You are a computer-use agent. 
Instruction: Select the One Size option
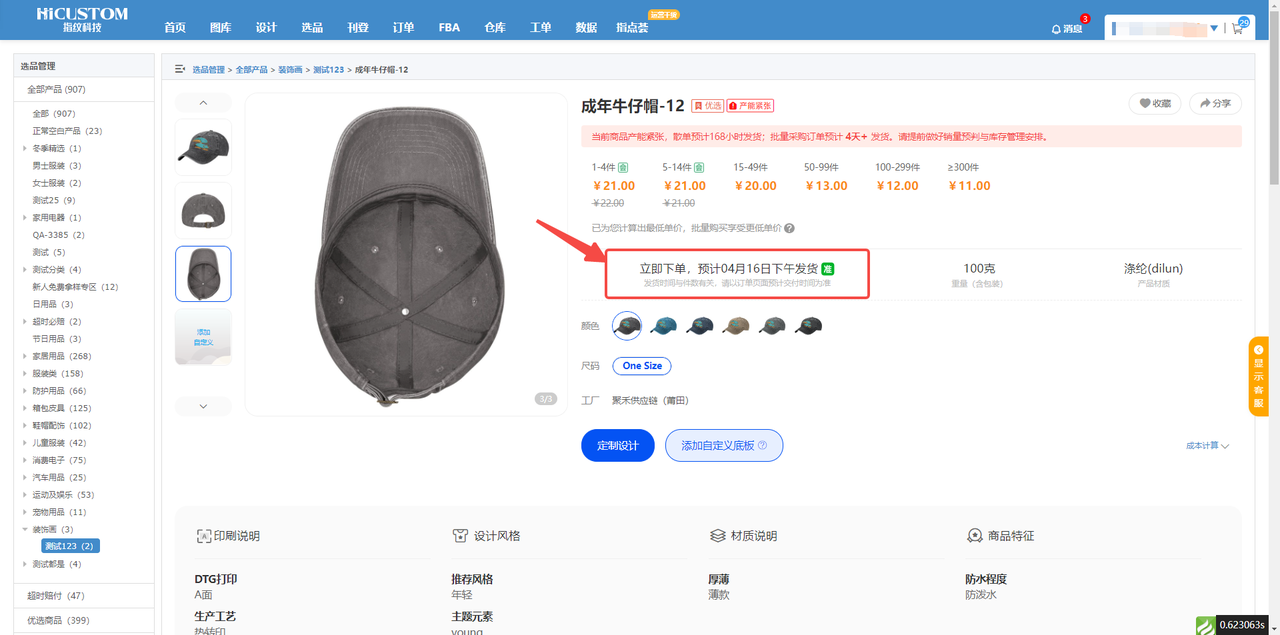coord(642,366)
